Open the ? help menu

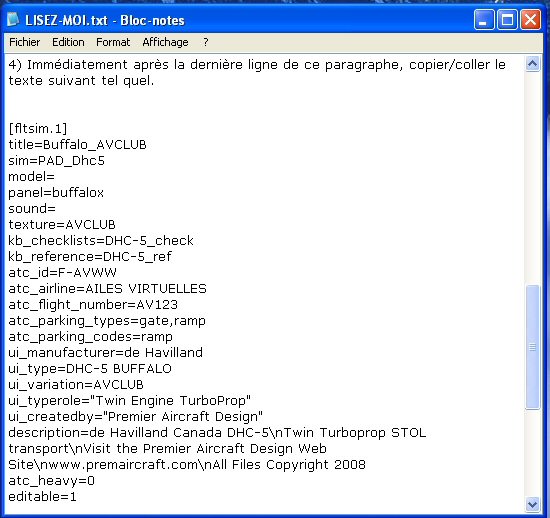206,42
